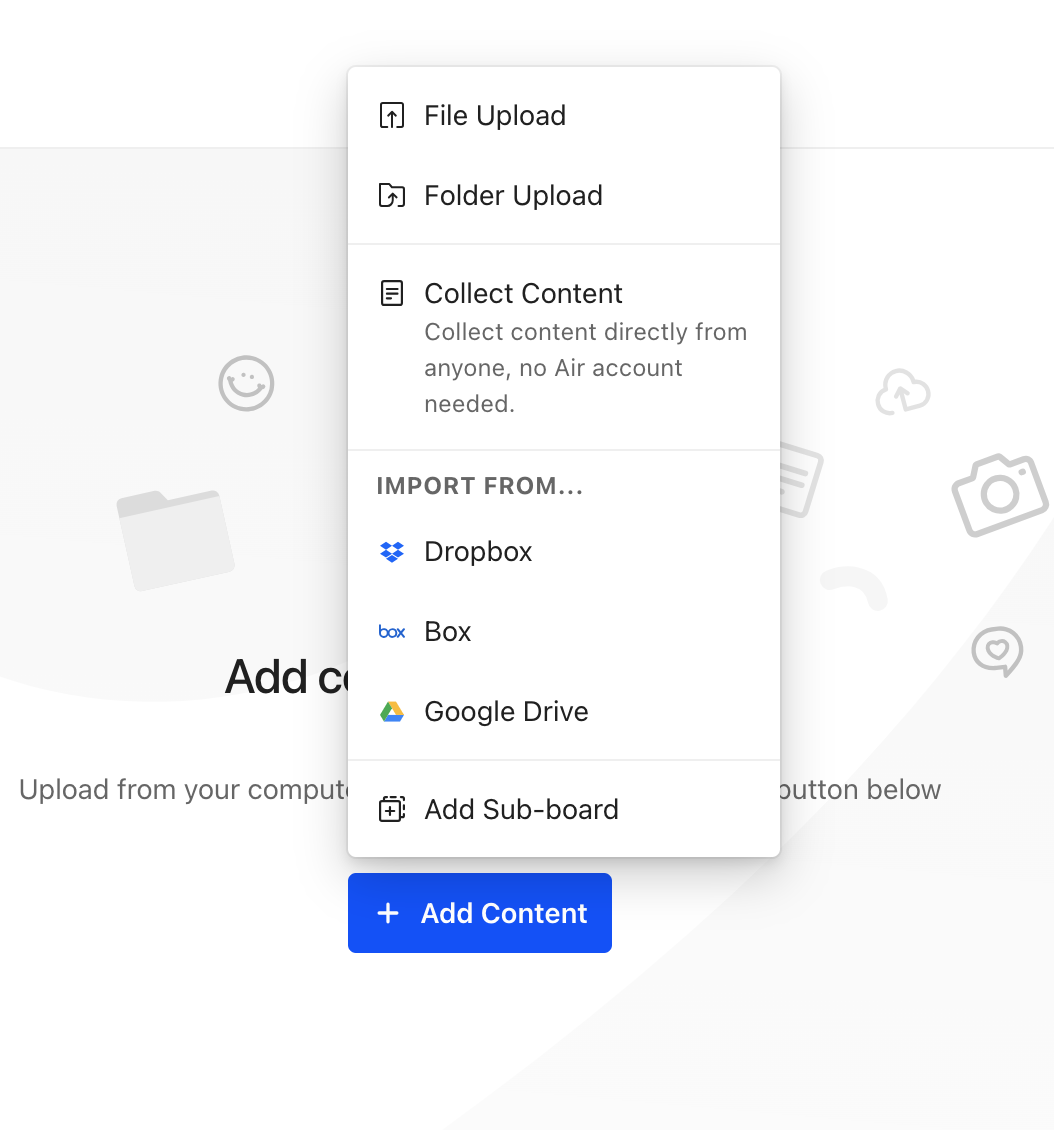This screenshot has width=1054, height=1130.
Task: Select Box as import source
Action: pos(448,632)
